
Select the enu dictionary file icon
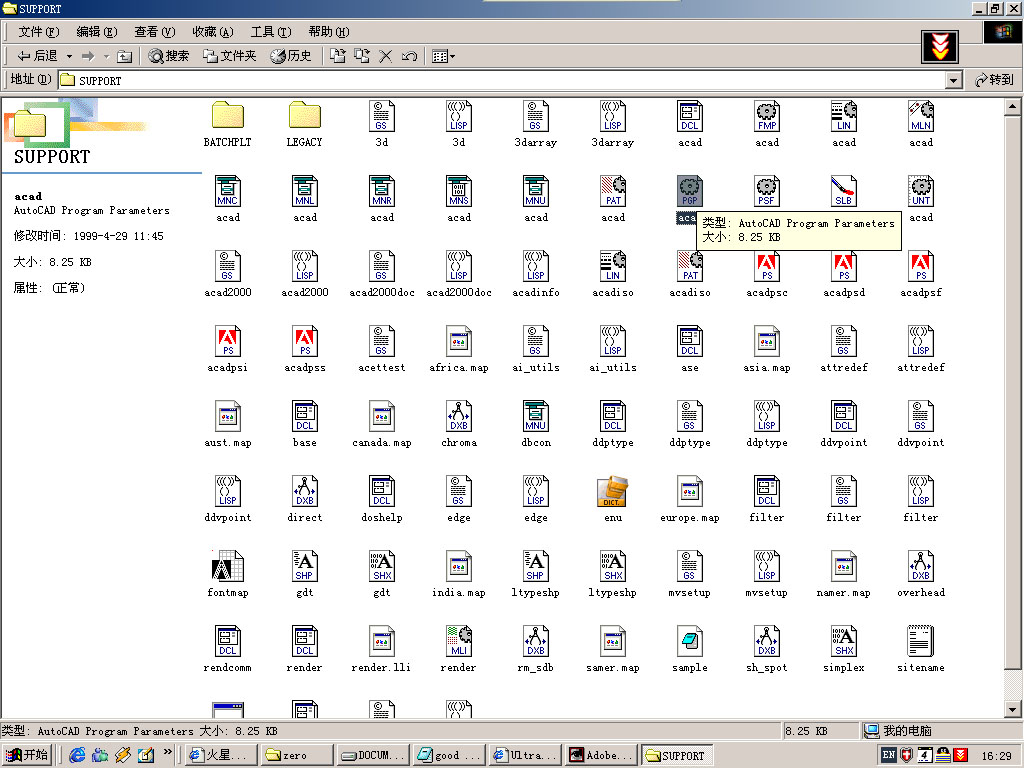coord(613,491)
